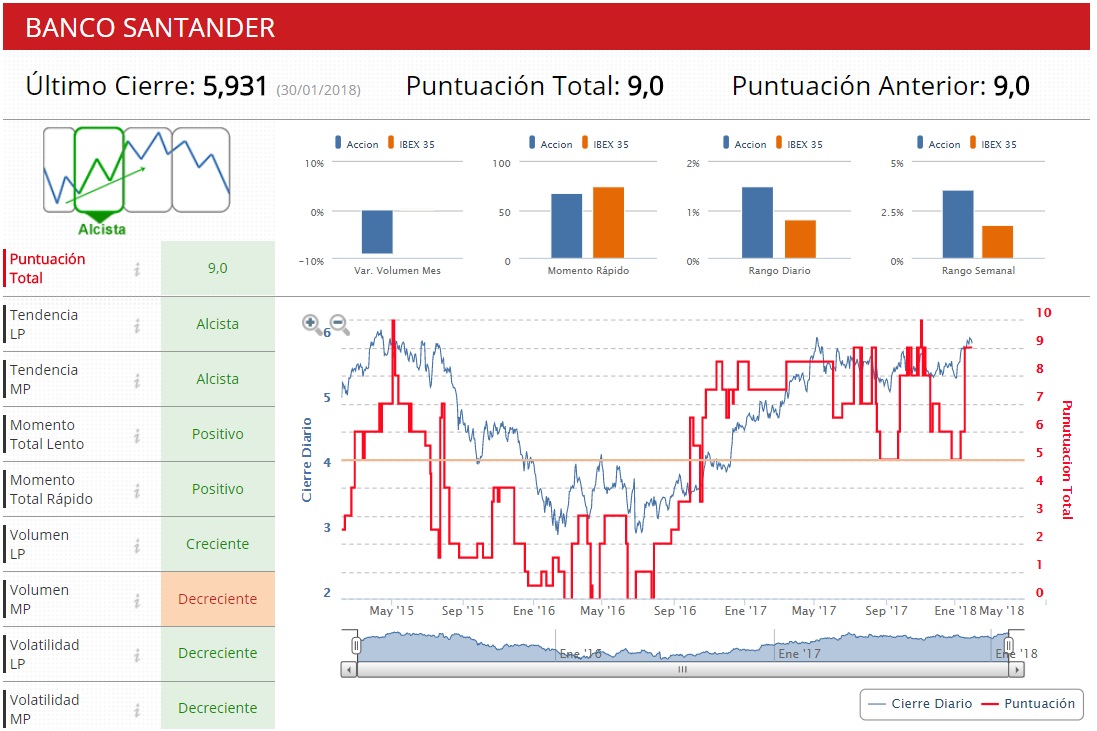Click the Sep '16 x-axis label
This screenshot has height=731, width=1097.
(x=674, y=611)
